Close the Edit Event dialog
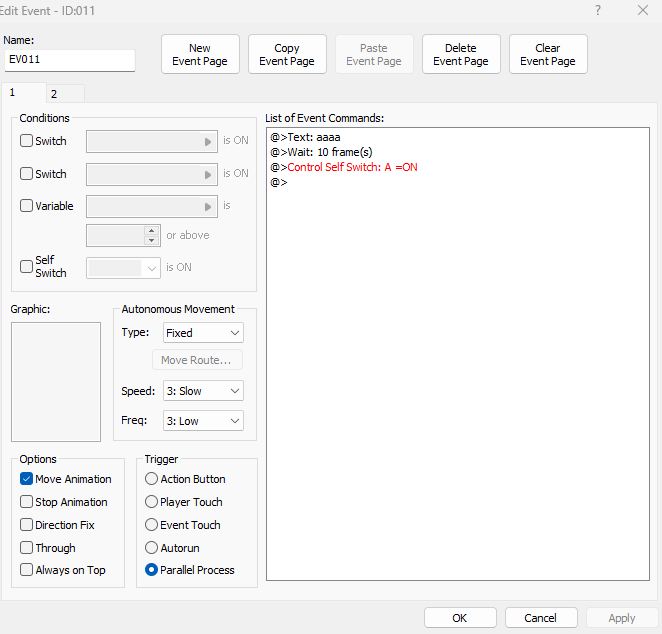 point(642,10)
